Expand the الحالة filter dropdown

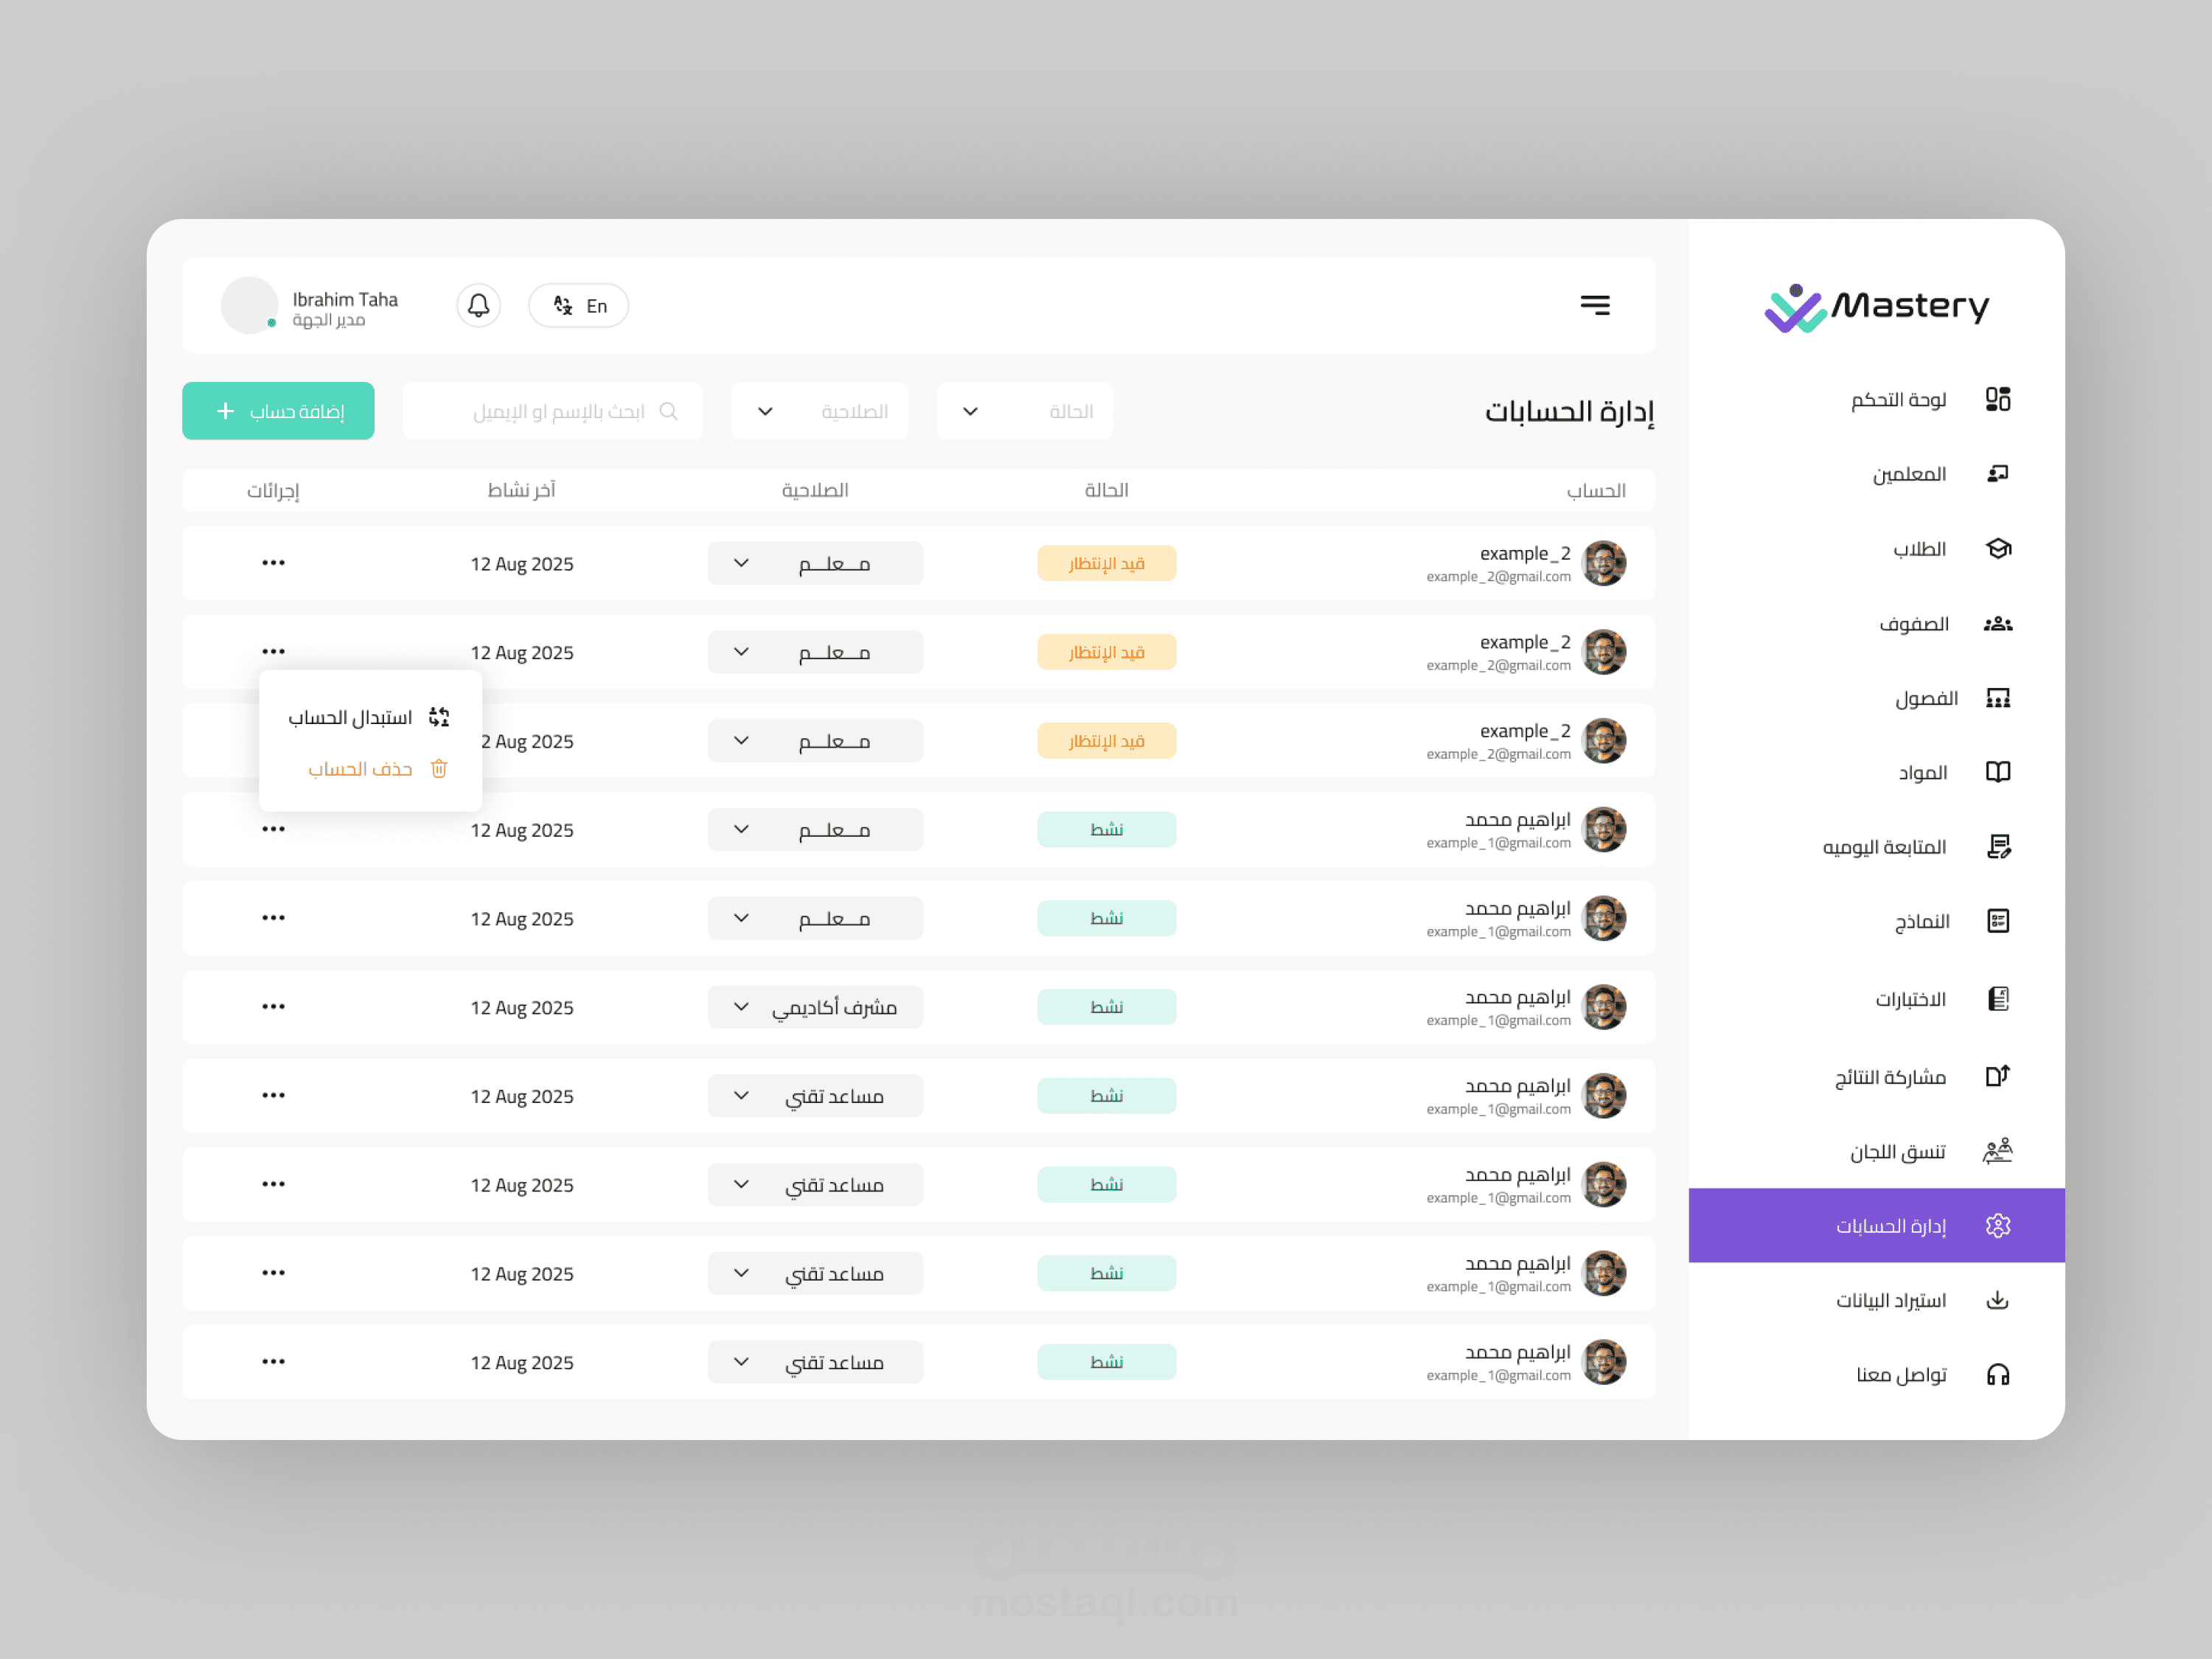pyautogui.click(x=1024, y=411)
